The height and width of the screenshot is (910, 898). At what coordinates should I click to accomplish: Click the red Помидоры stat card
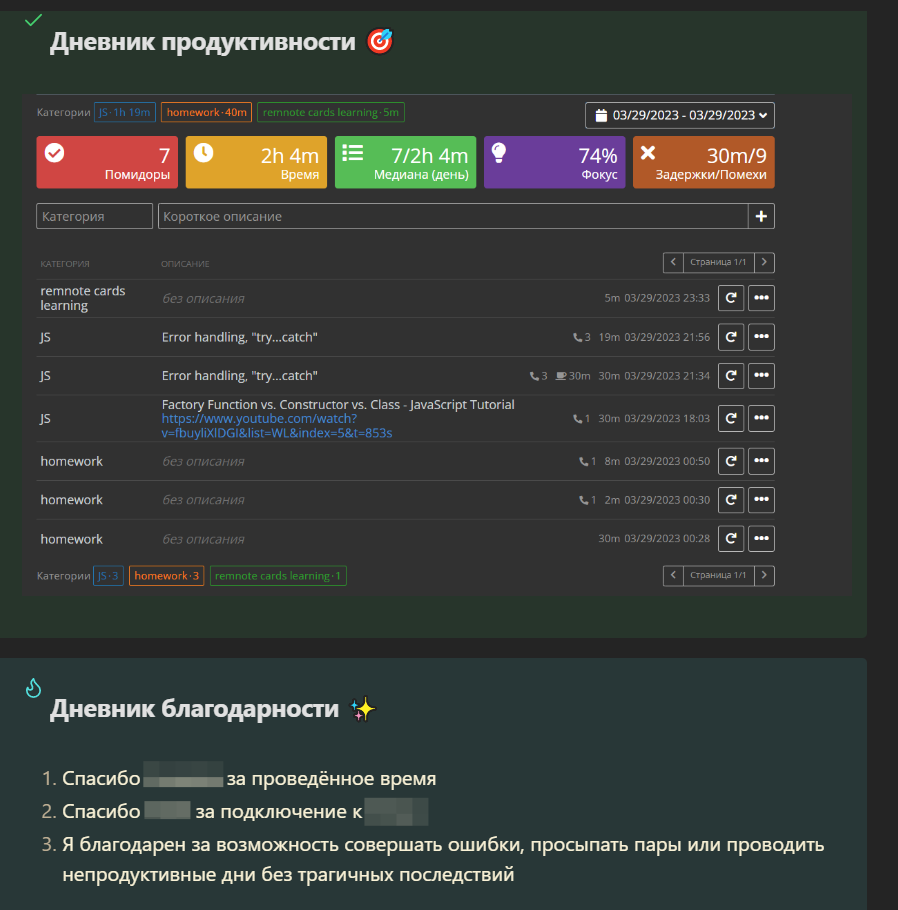[107, 162]
